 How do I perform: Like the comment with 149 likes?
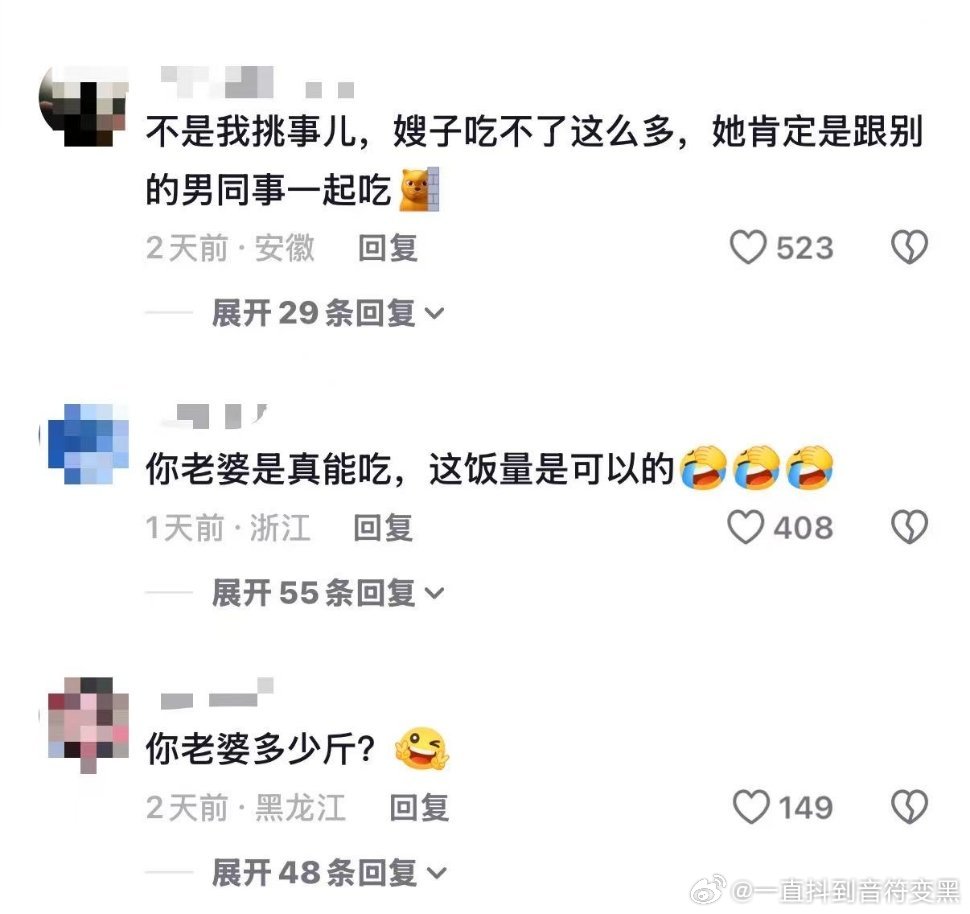click(751, 807)
